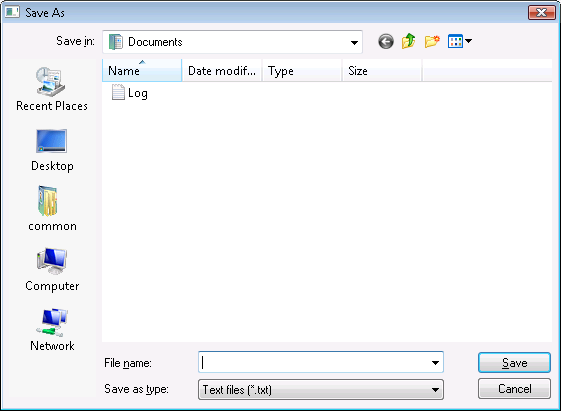Expand Views dropdown arrow

[468, 41]
